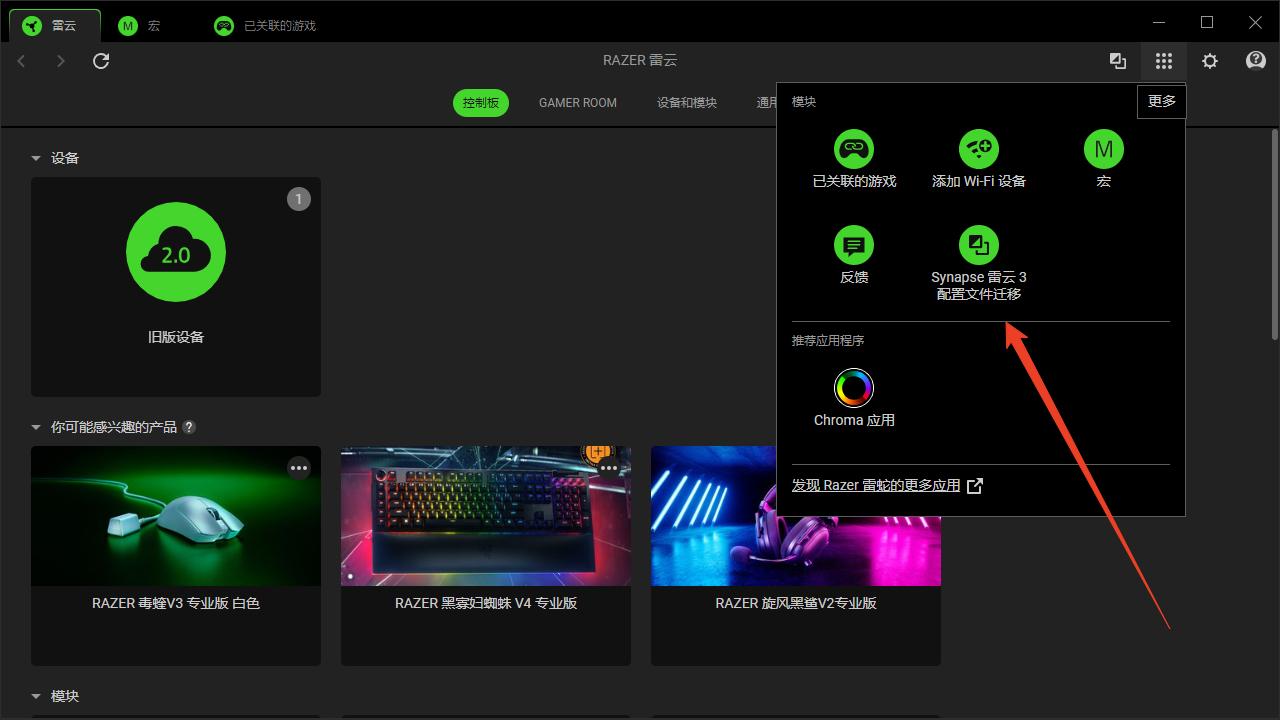Open the 宏 macro module icon
Screen dimensions: 1280x720
[1103, 149]
